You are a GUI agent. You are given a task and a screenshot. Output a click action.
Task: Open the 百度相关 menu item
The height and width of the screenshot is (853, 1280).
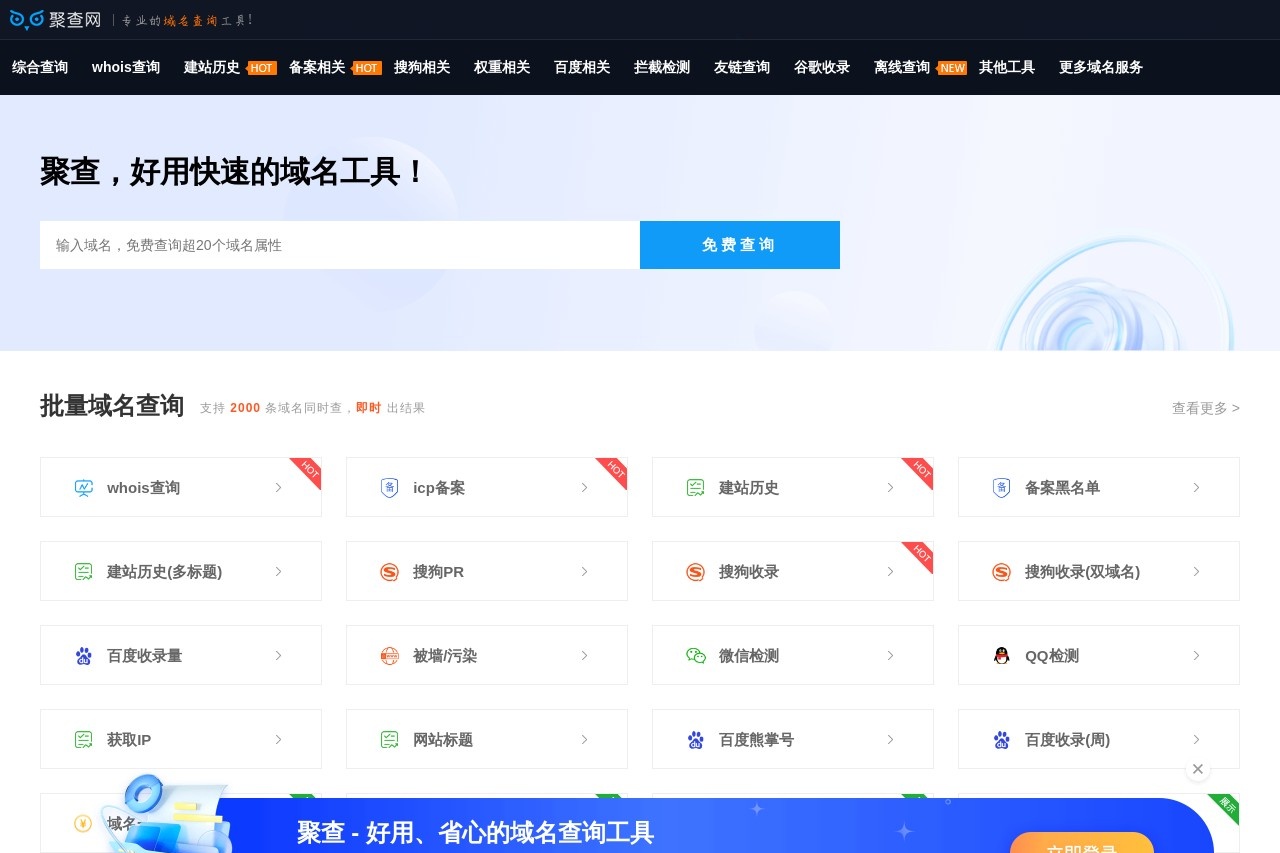[582, 67]
